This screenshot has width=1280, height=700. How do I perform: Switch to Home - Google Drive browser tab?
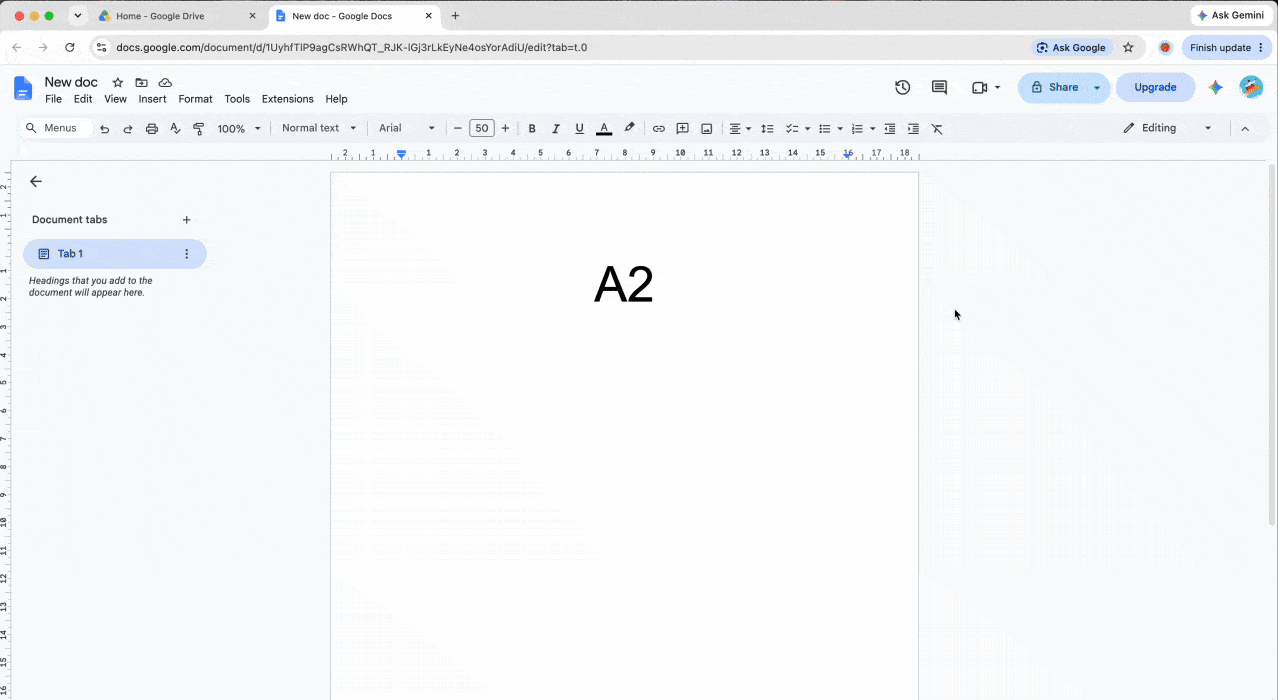(177, 16)
